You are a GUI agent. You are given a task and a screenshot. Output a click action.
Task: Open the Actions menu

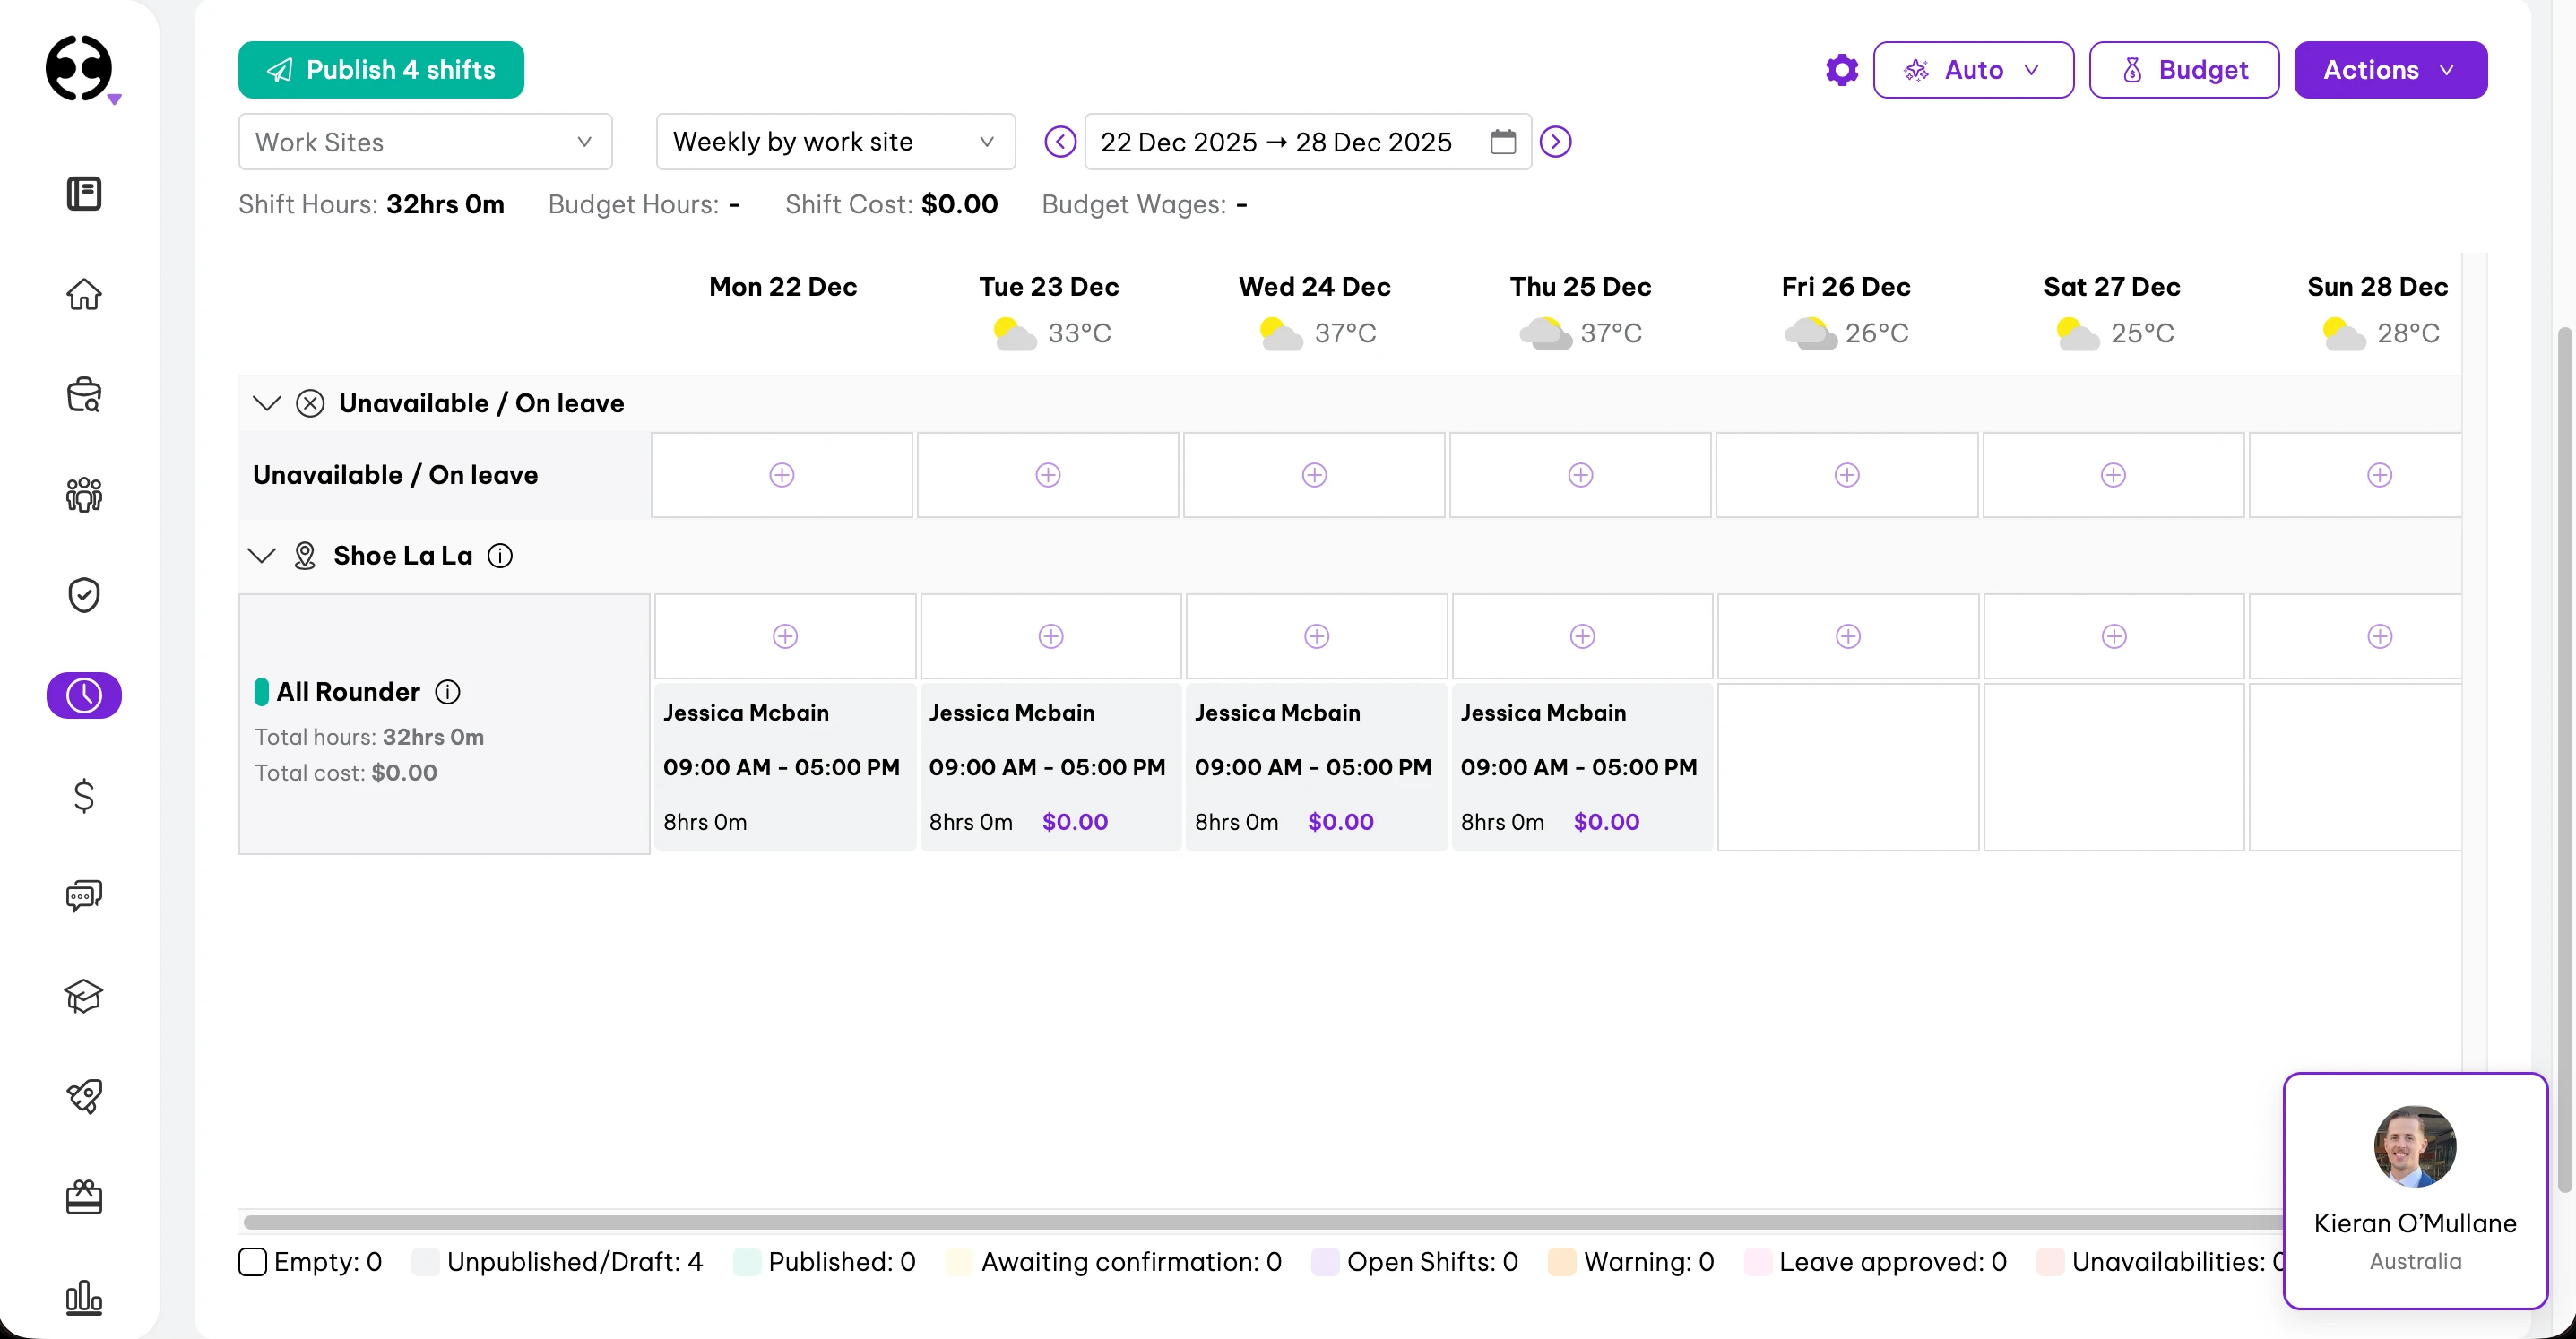[x=2391, y=69]
